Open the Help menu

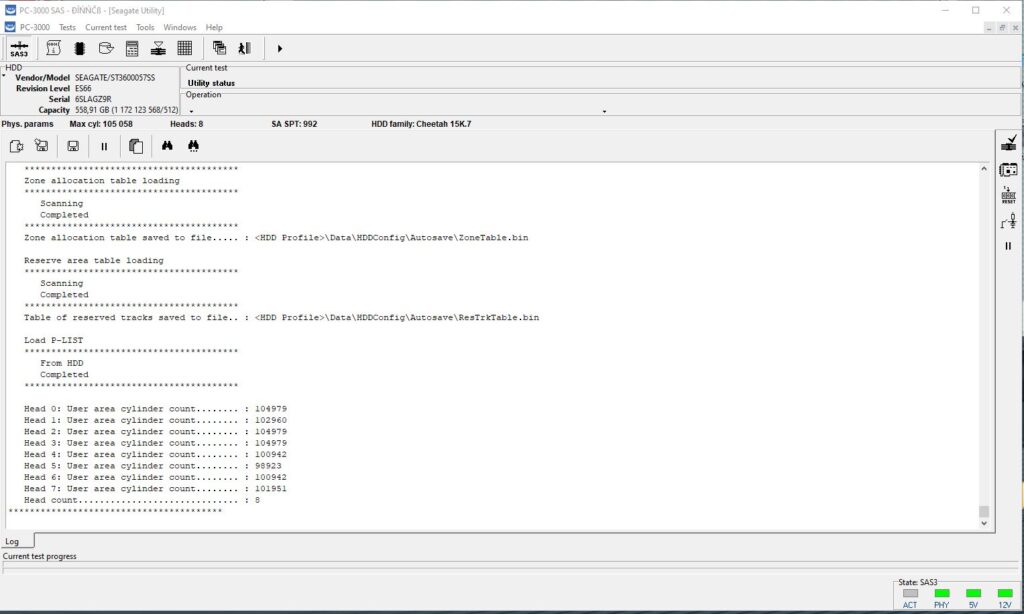coord(214,27)
